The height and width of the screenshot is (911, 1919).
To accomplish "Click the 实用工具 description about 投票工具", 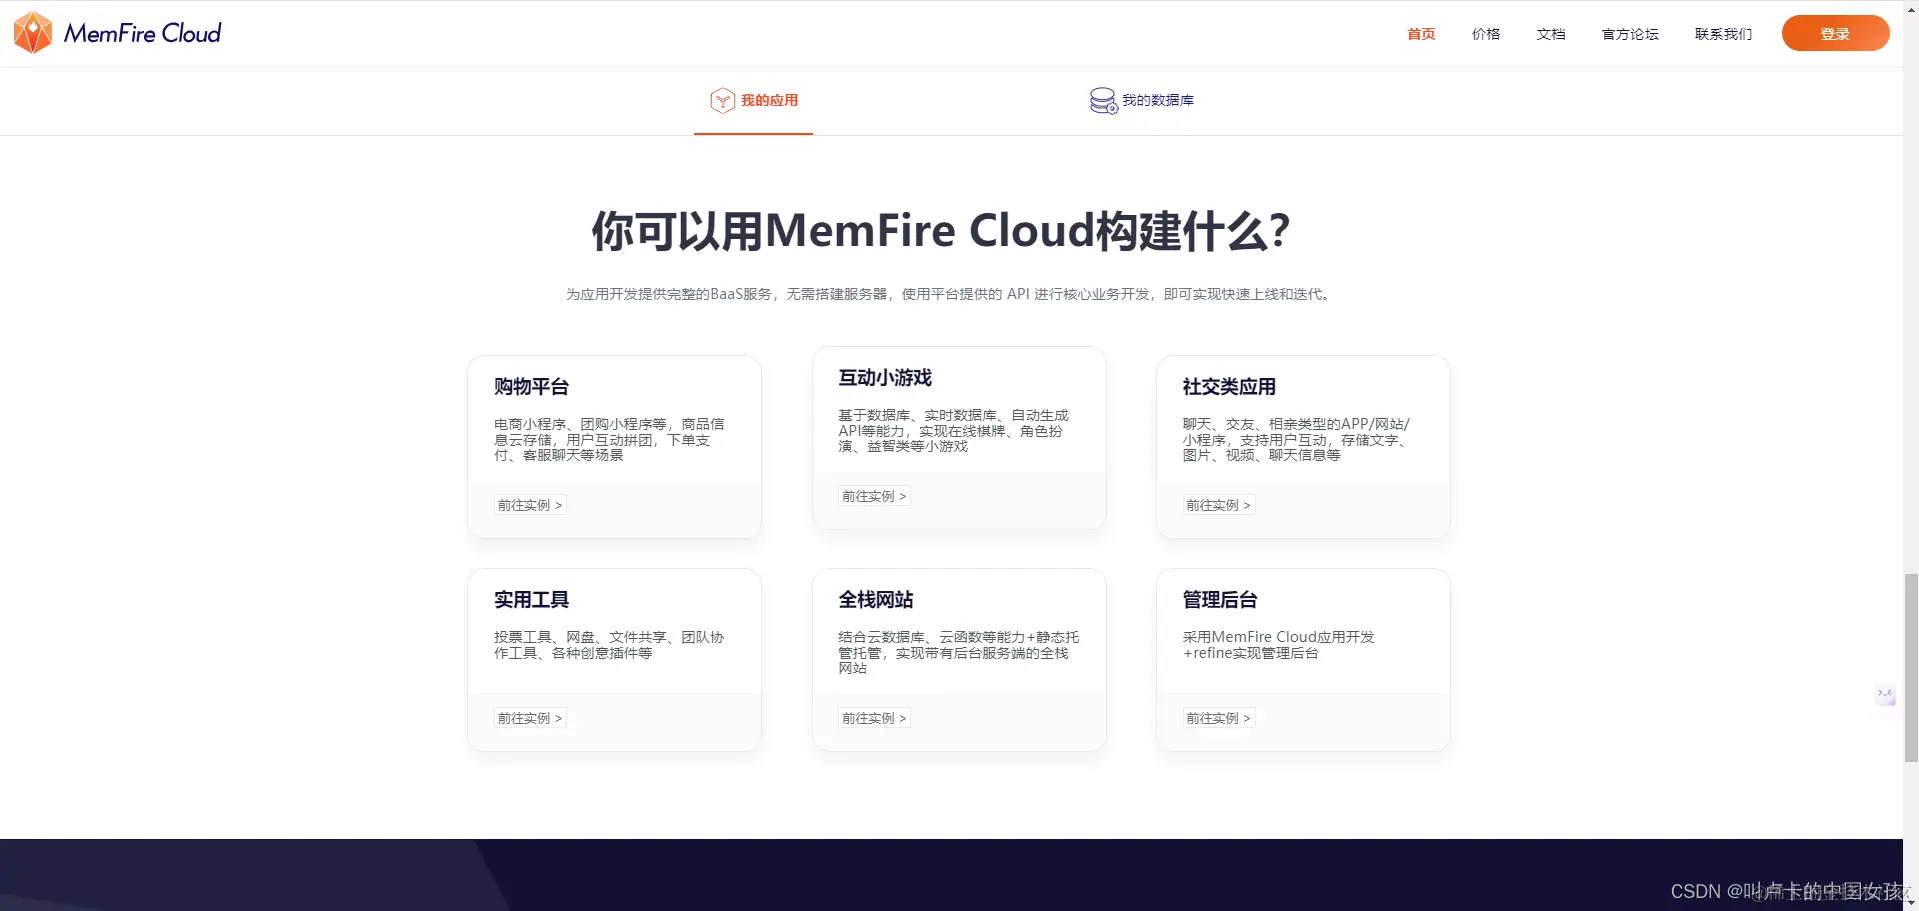I will coord(609,645).
